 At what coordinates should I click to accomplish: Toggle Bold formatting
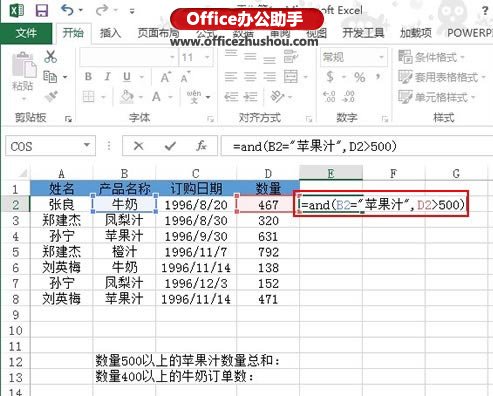coord(88,77)
